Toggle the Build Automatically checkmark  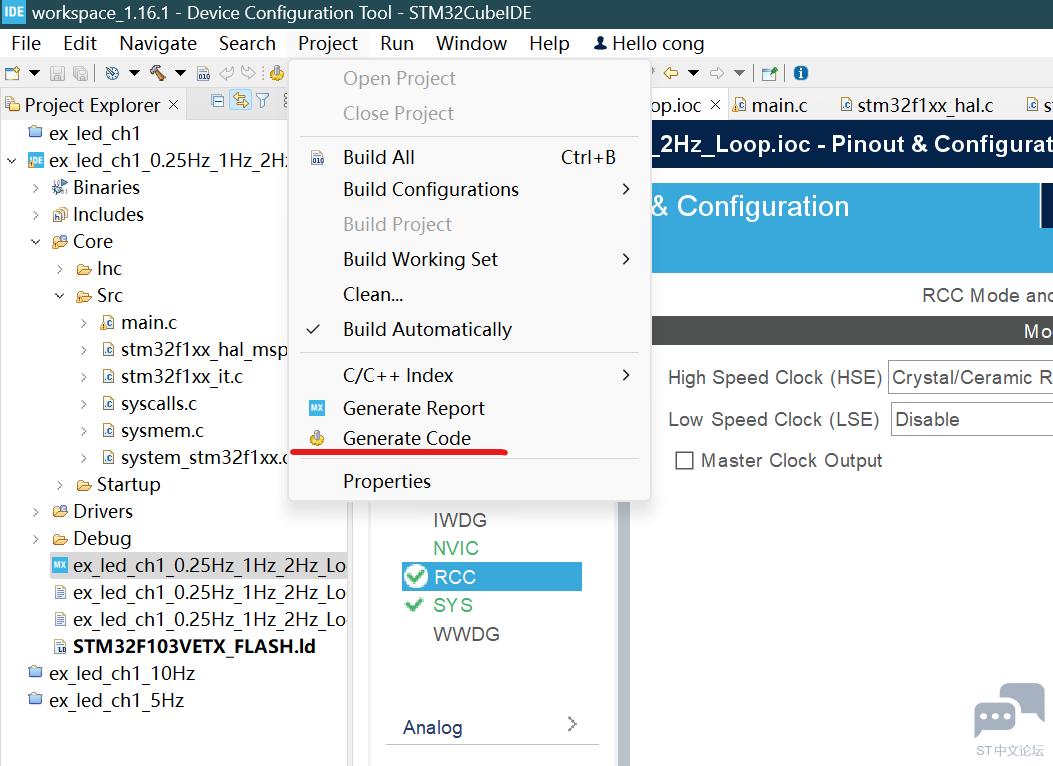[312, 330]
